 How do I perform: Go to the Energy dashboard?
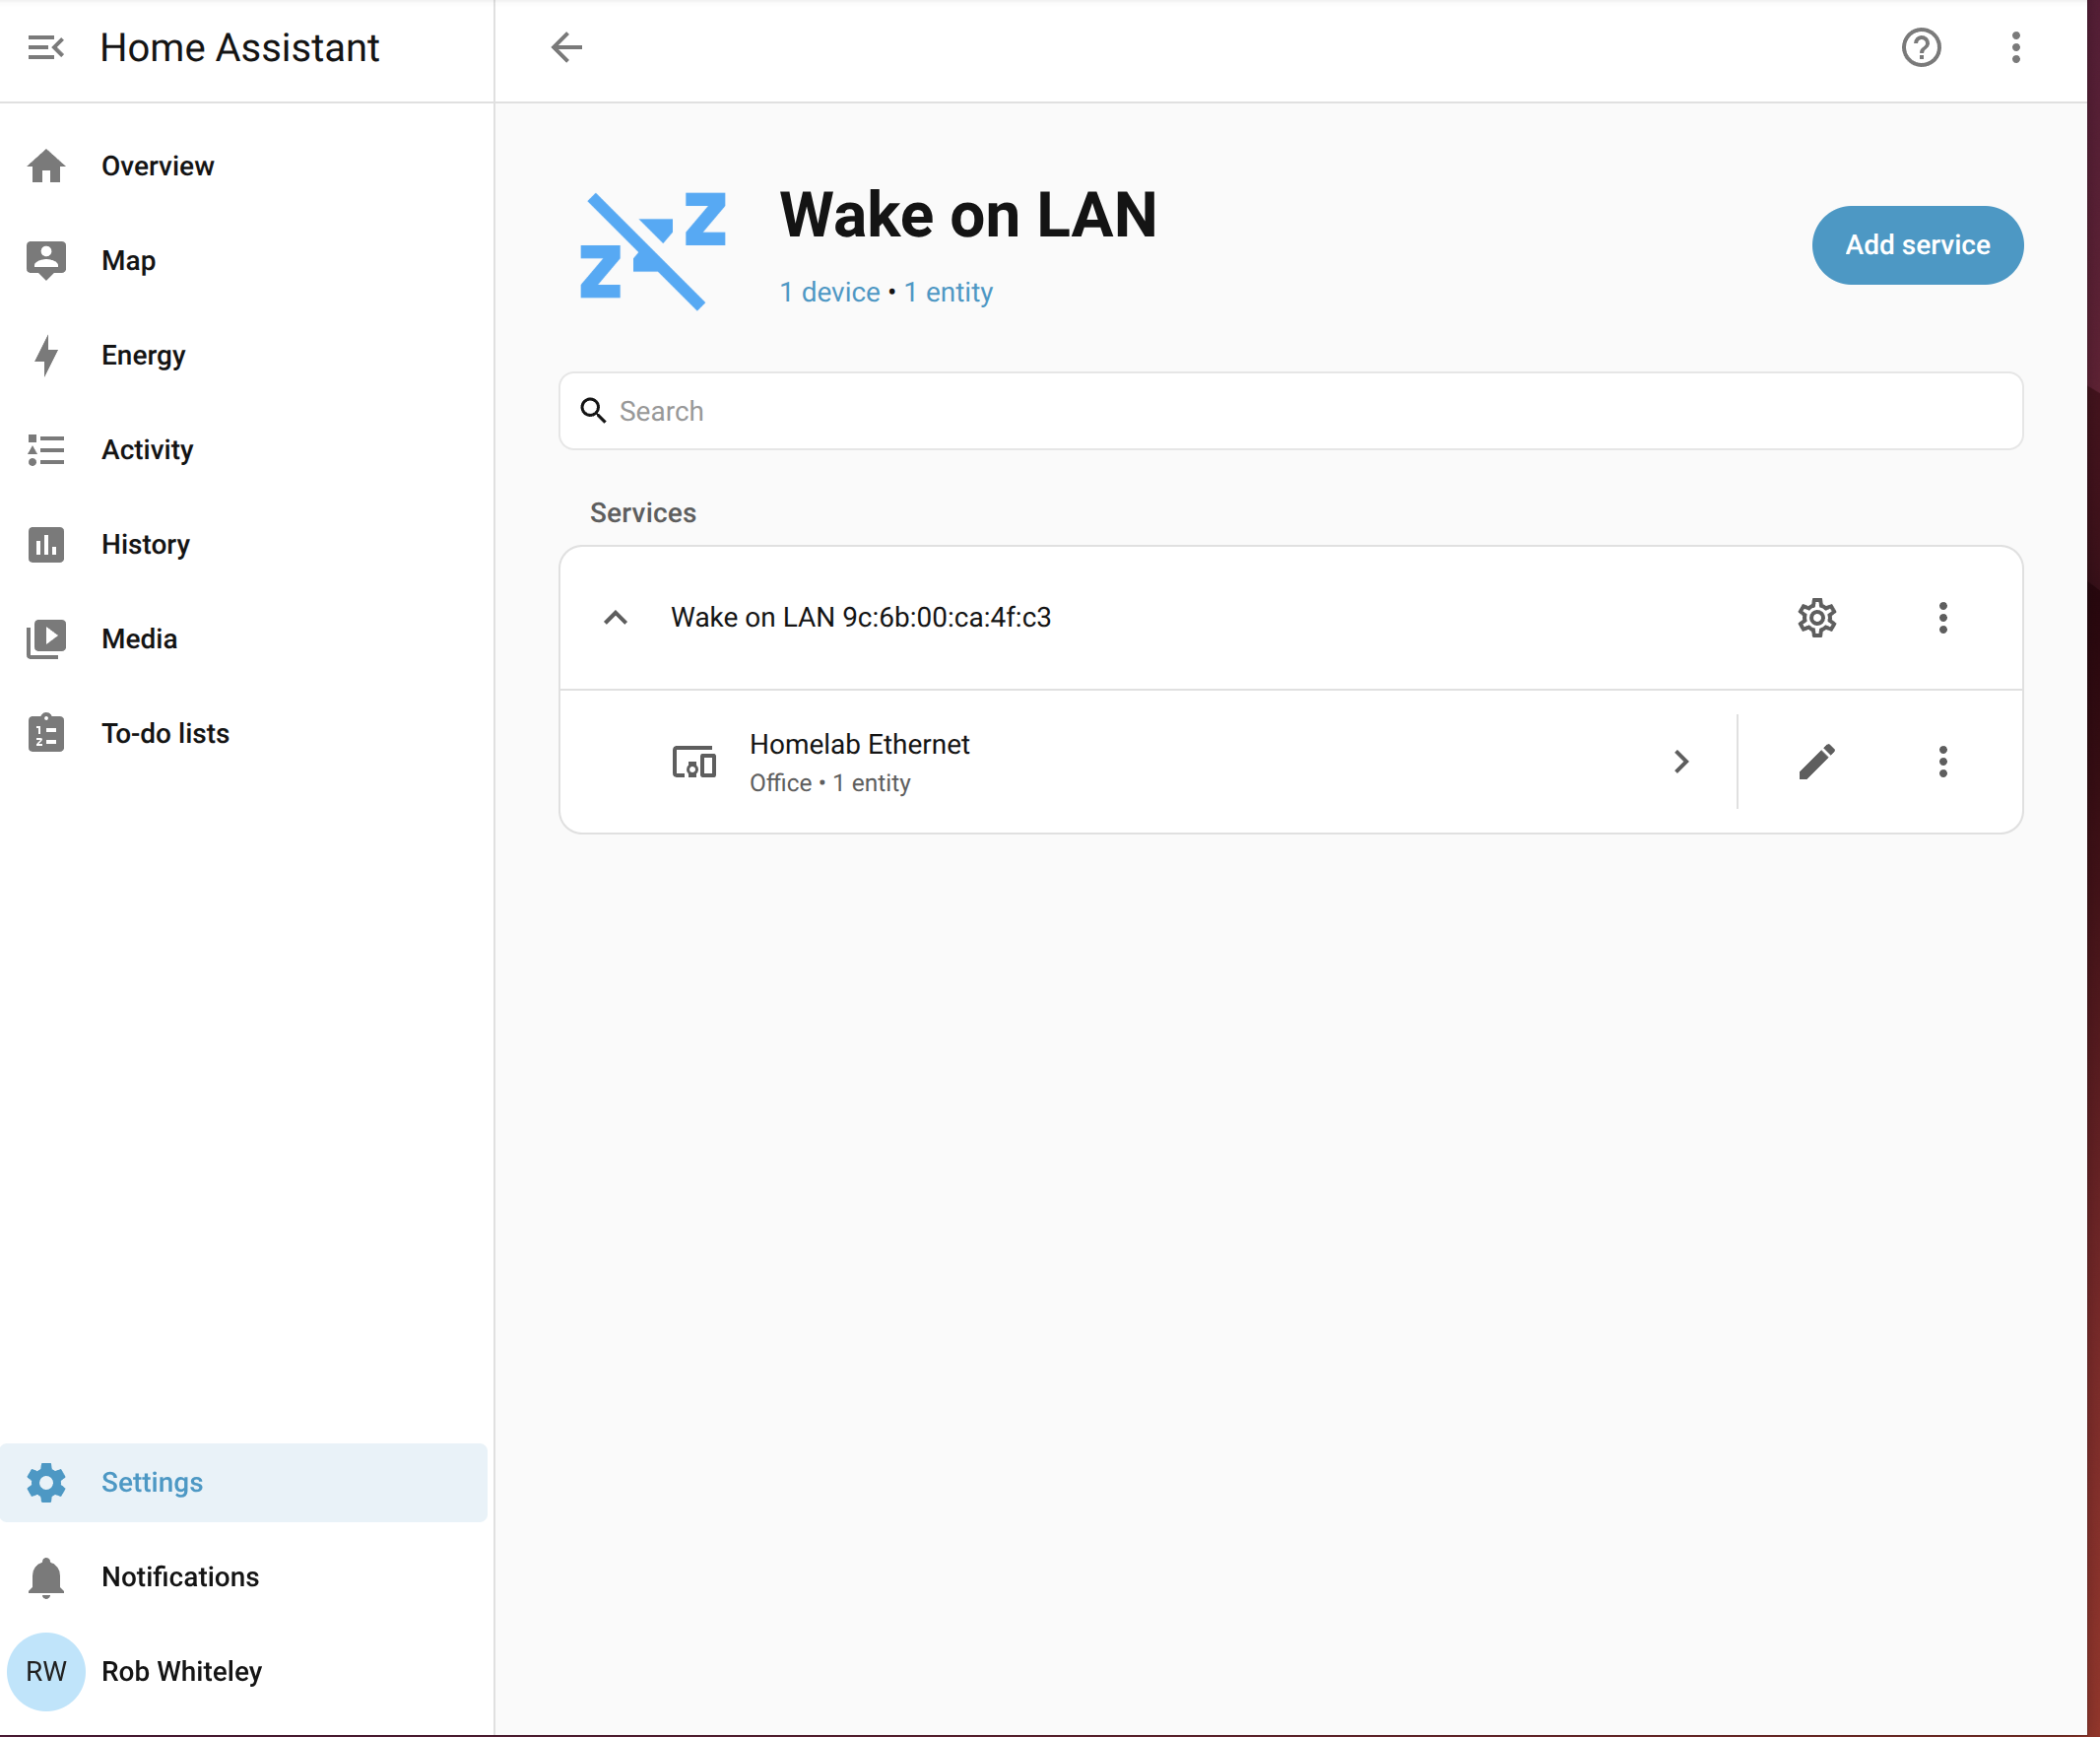click(x=243, y=355)
